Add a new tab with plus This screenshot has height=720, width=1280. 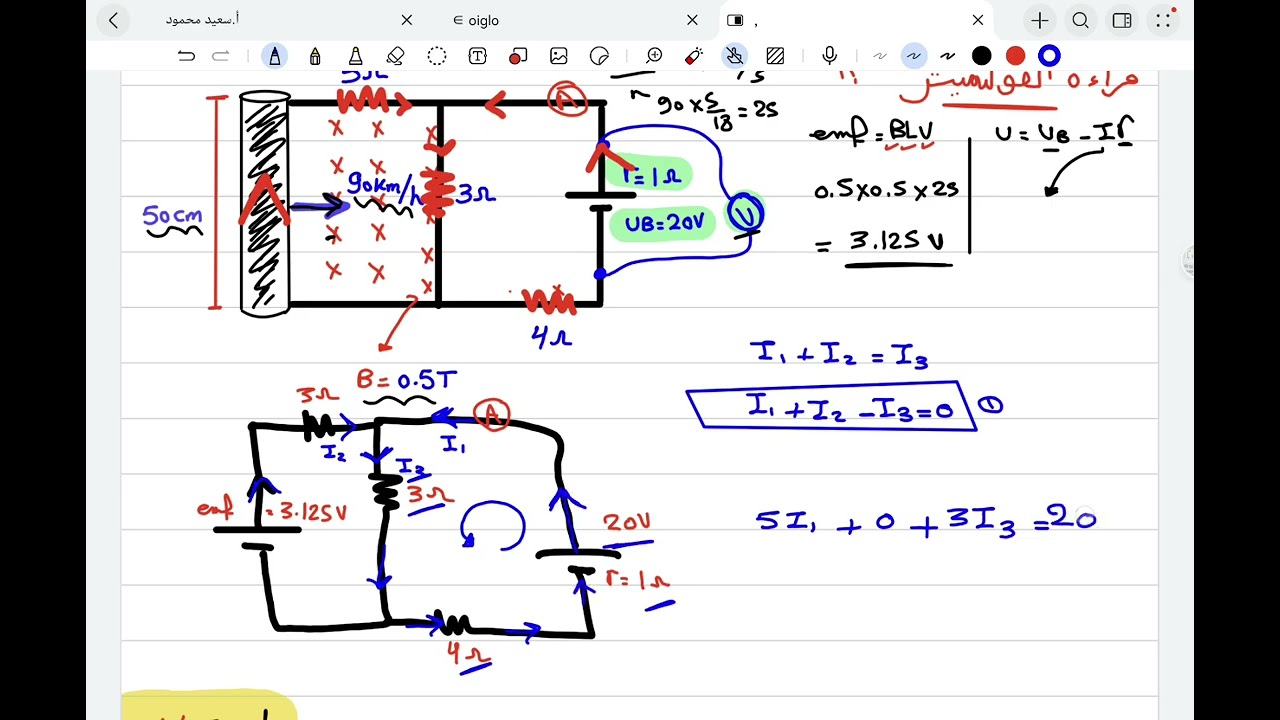(x=1040, y=20)
